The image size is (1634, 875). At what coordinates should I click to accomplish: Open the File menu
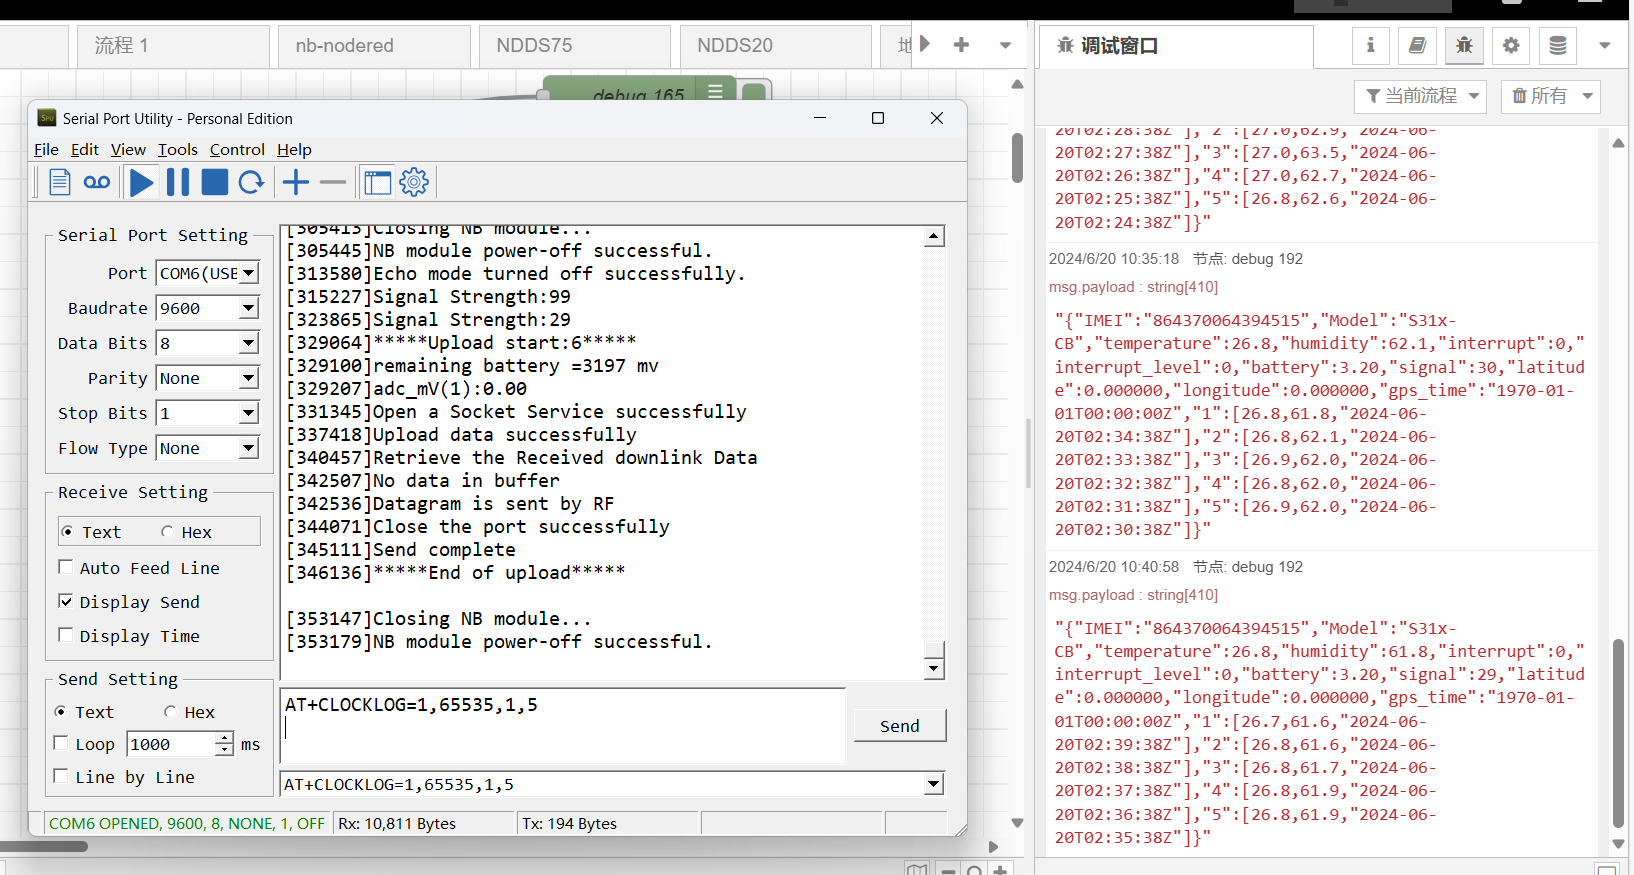point(46,149)
